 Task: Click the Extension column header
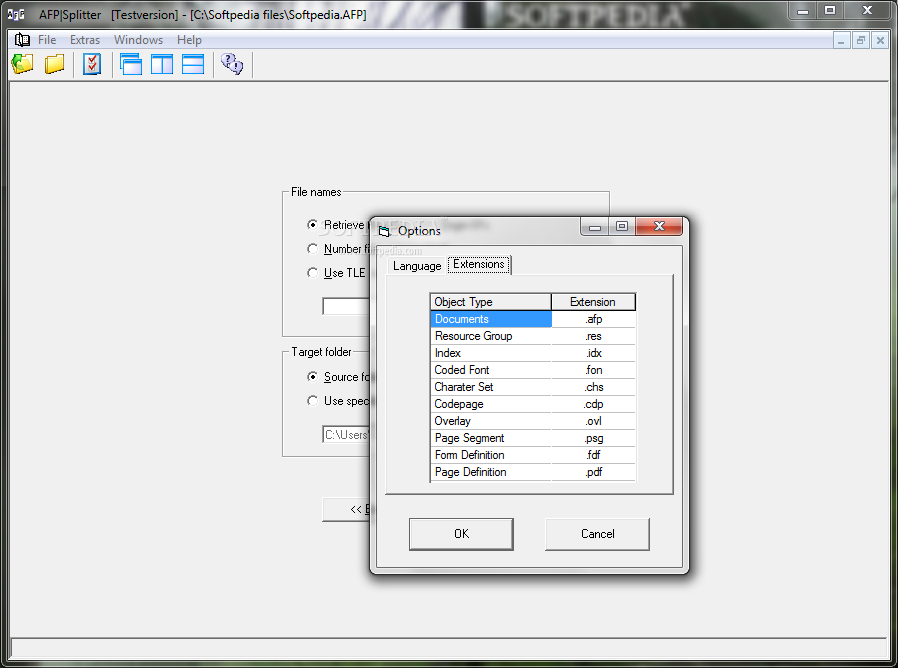(593, 302)
